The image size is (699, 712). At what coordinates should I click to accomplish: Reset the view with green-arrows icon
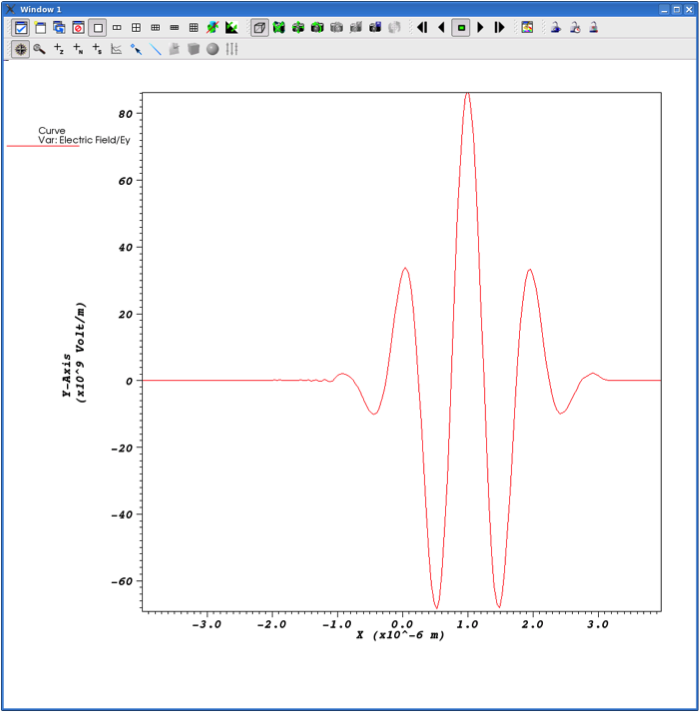pyautogui.click(x=279, y=28)
